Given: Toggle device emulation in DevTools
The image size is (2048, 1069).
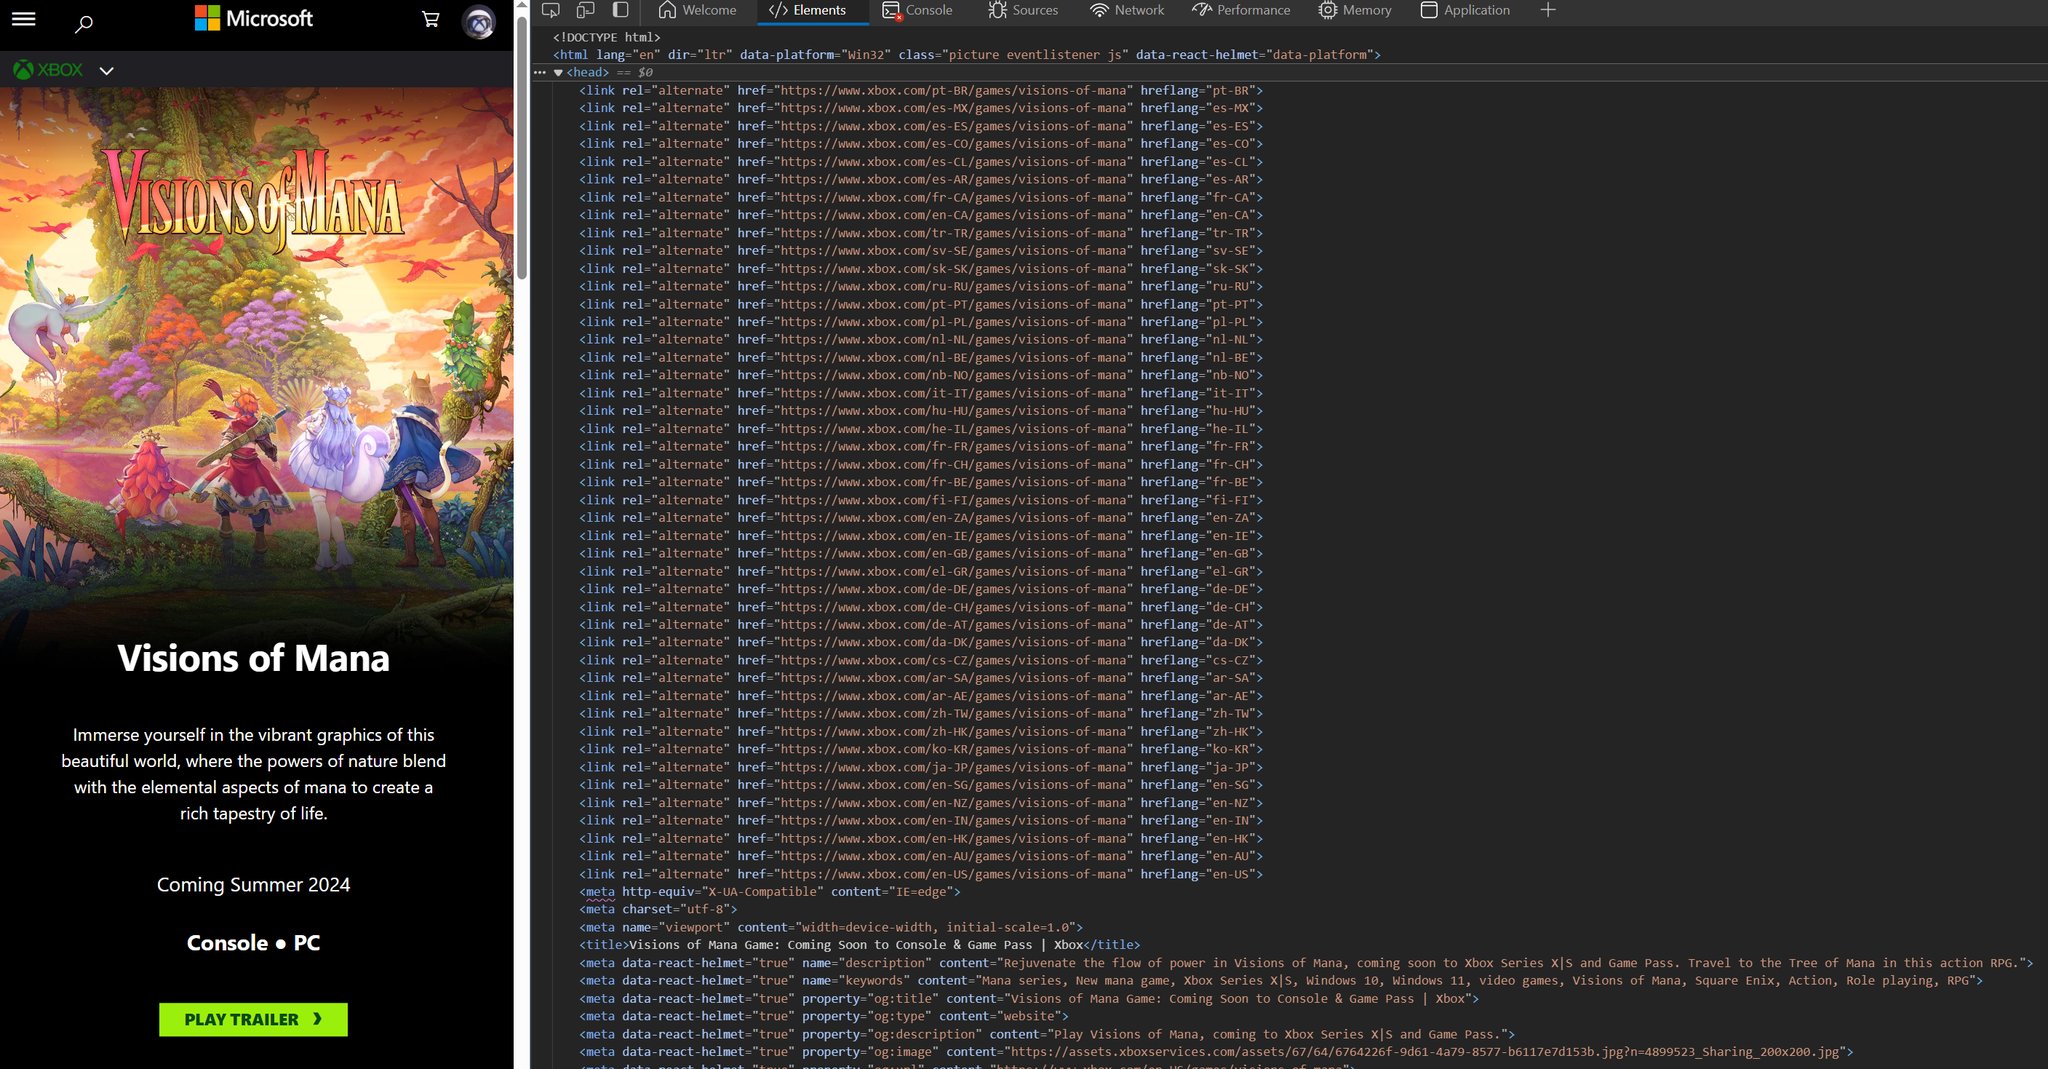Looking at the screenshot, I should coord(586,10).
